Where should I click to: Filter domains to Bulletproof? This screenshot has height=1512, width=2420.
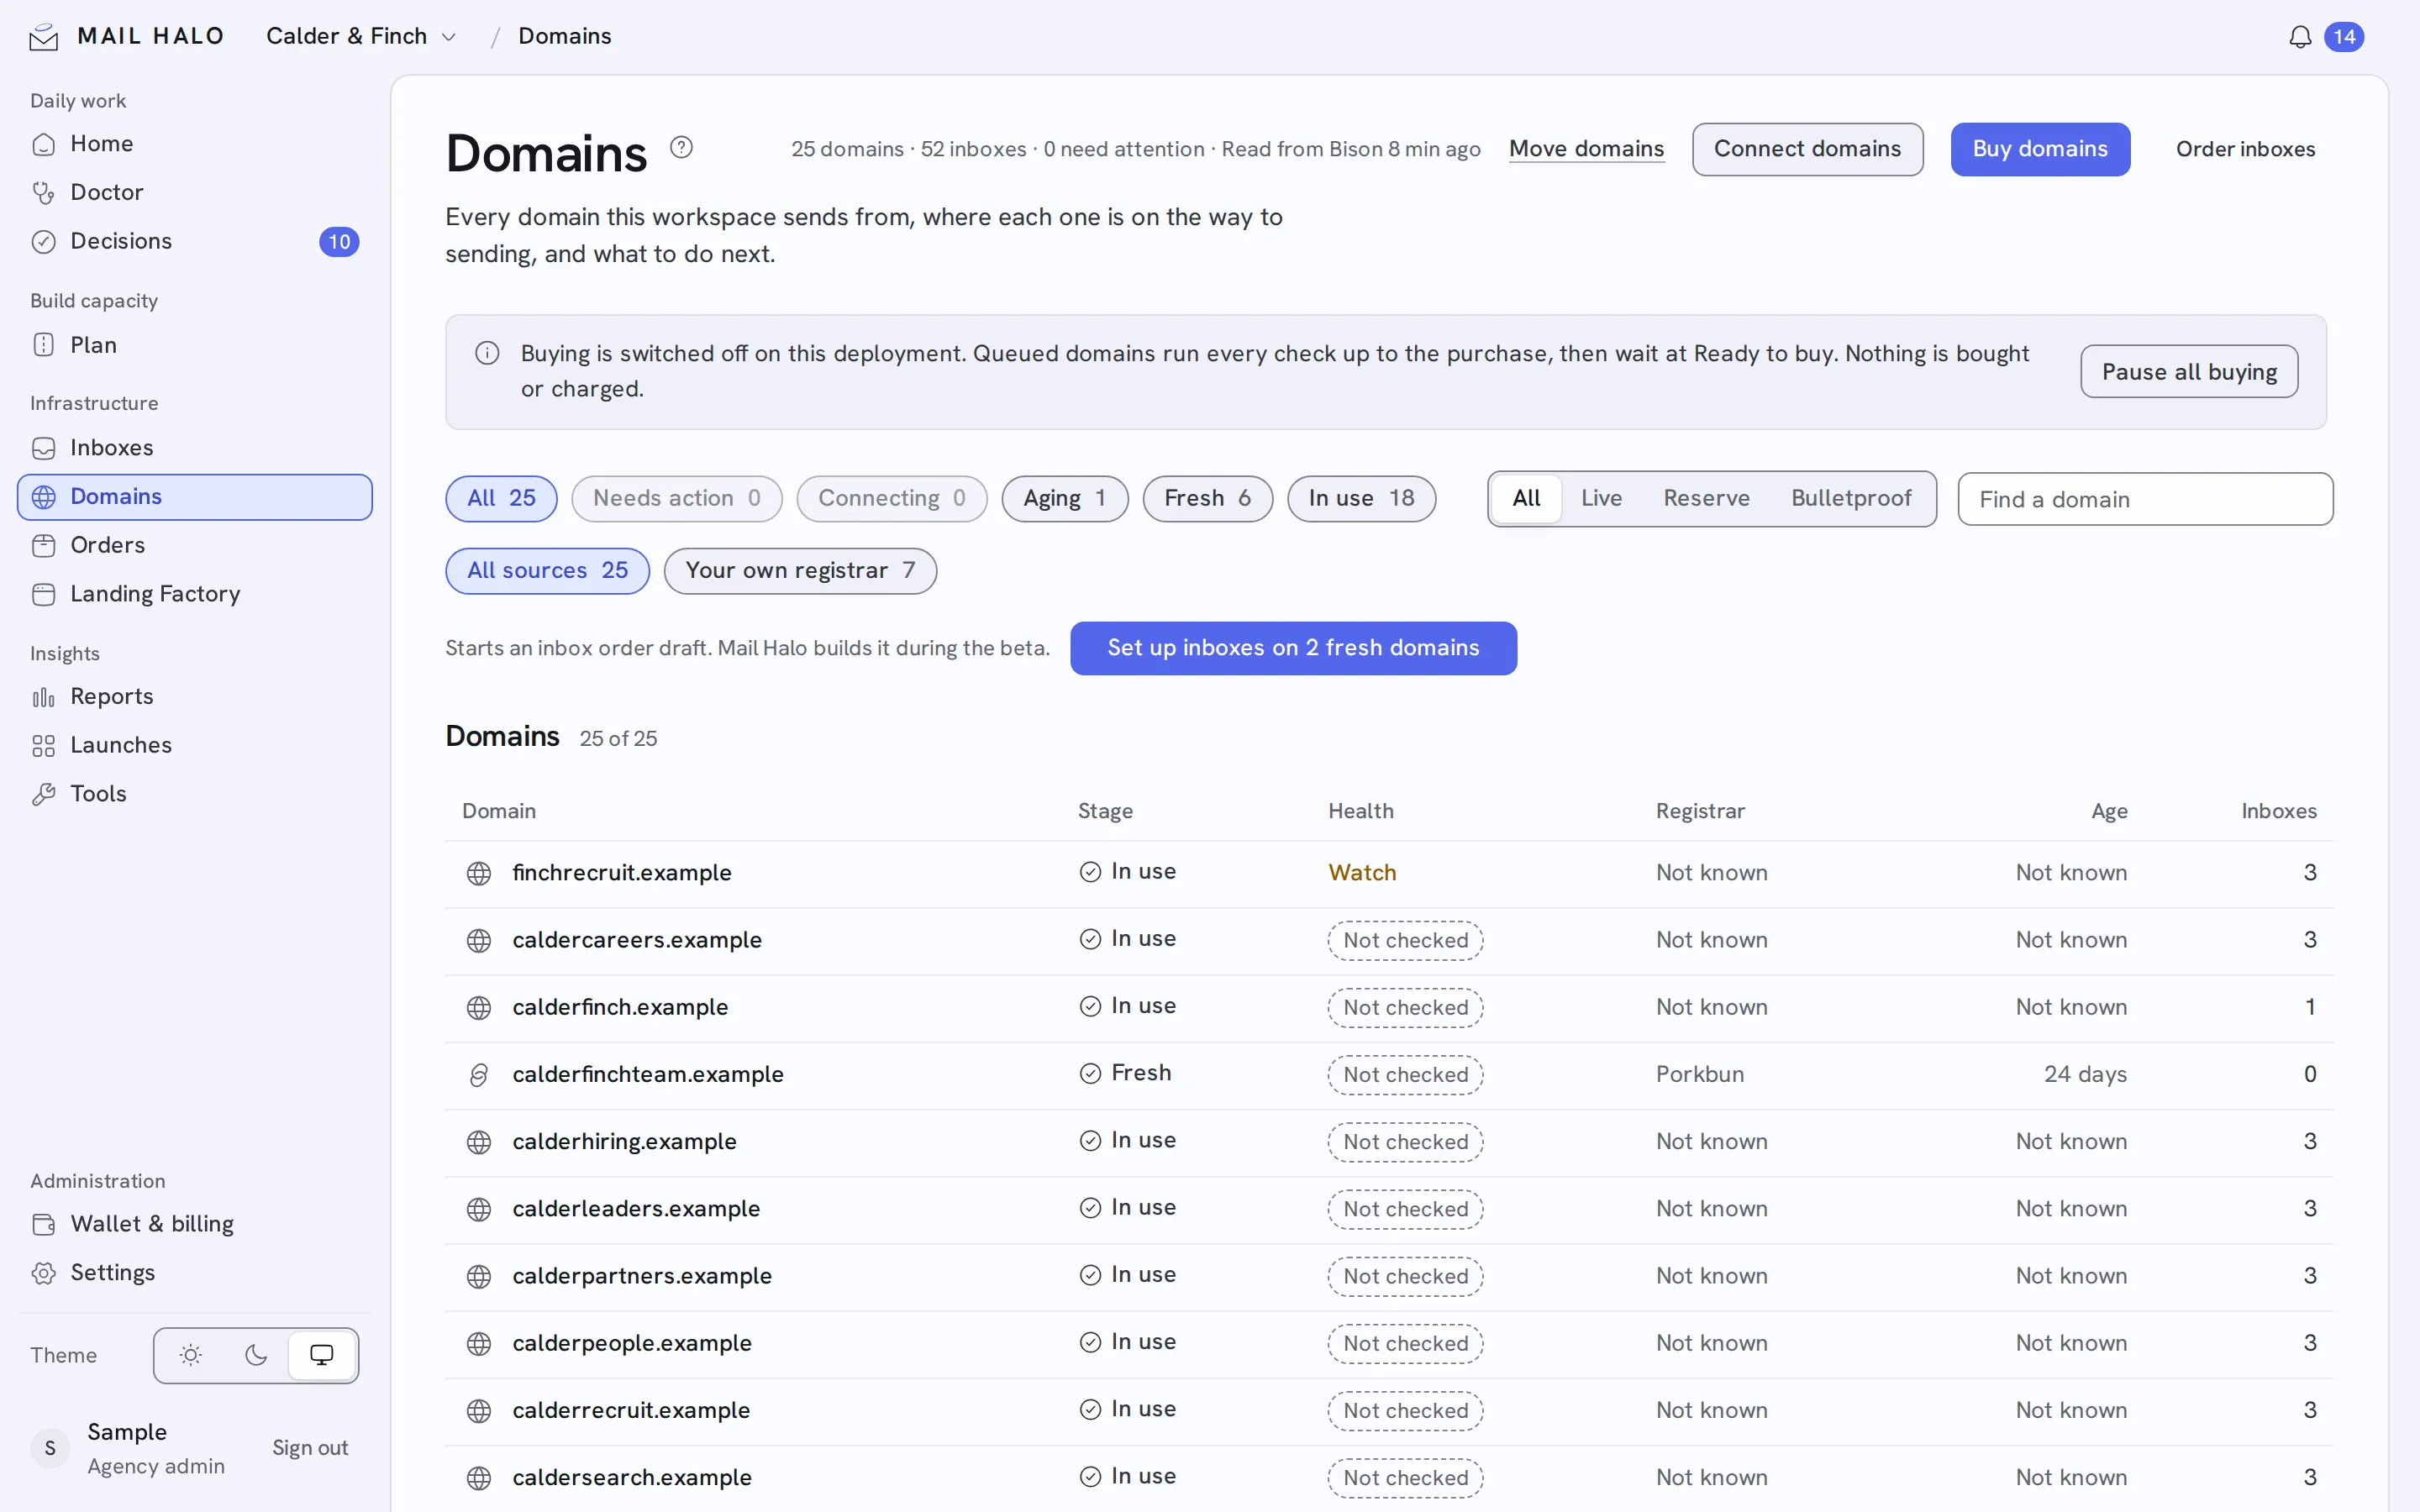pyautogui.click(x=1851, y=498)
